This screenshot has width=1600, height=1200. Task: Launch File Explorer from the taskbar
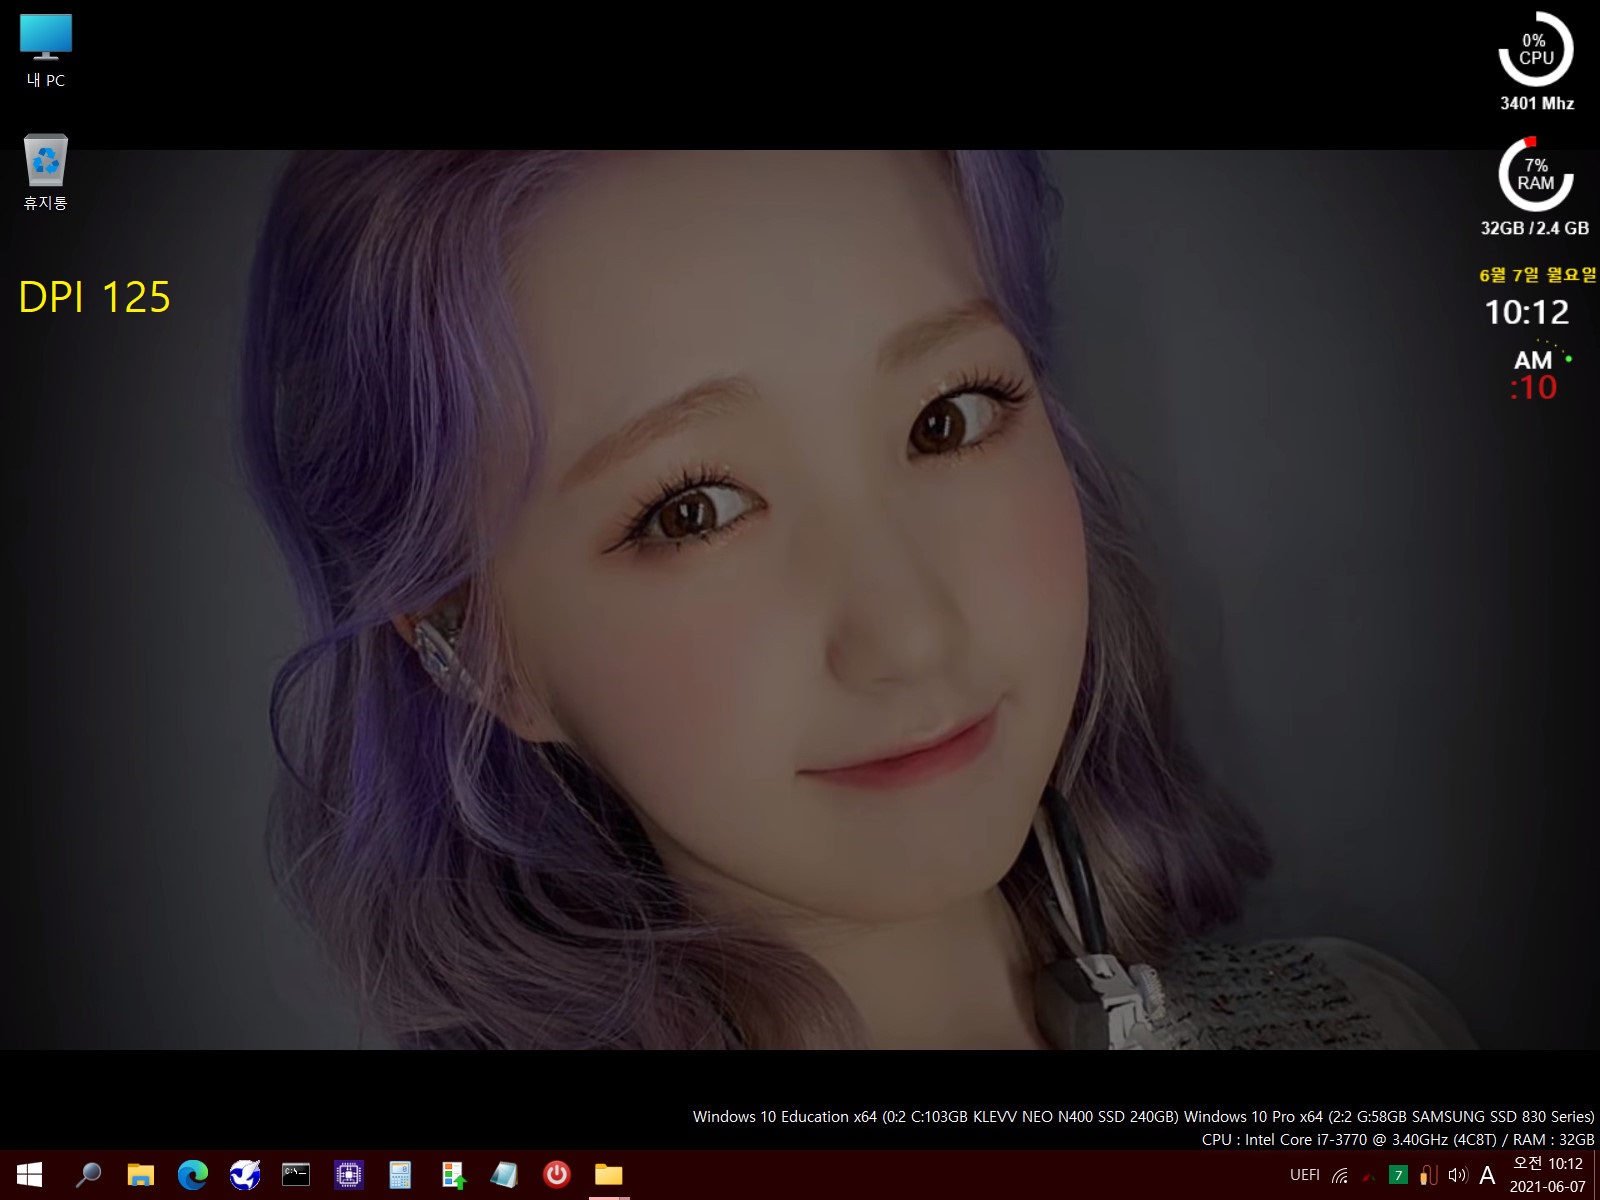(140, 1175)
